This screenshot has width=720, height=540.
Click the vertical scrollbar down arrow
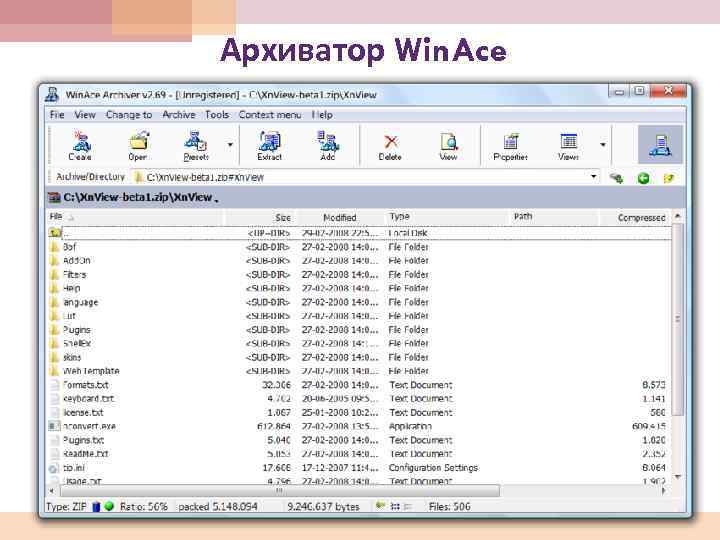[677, 477]
